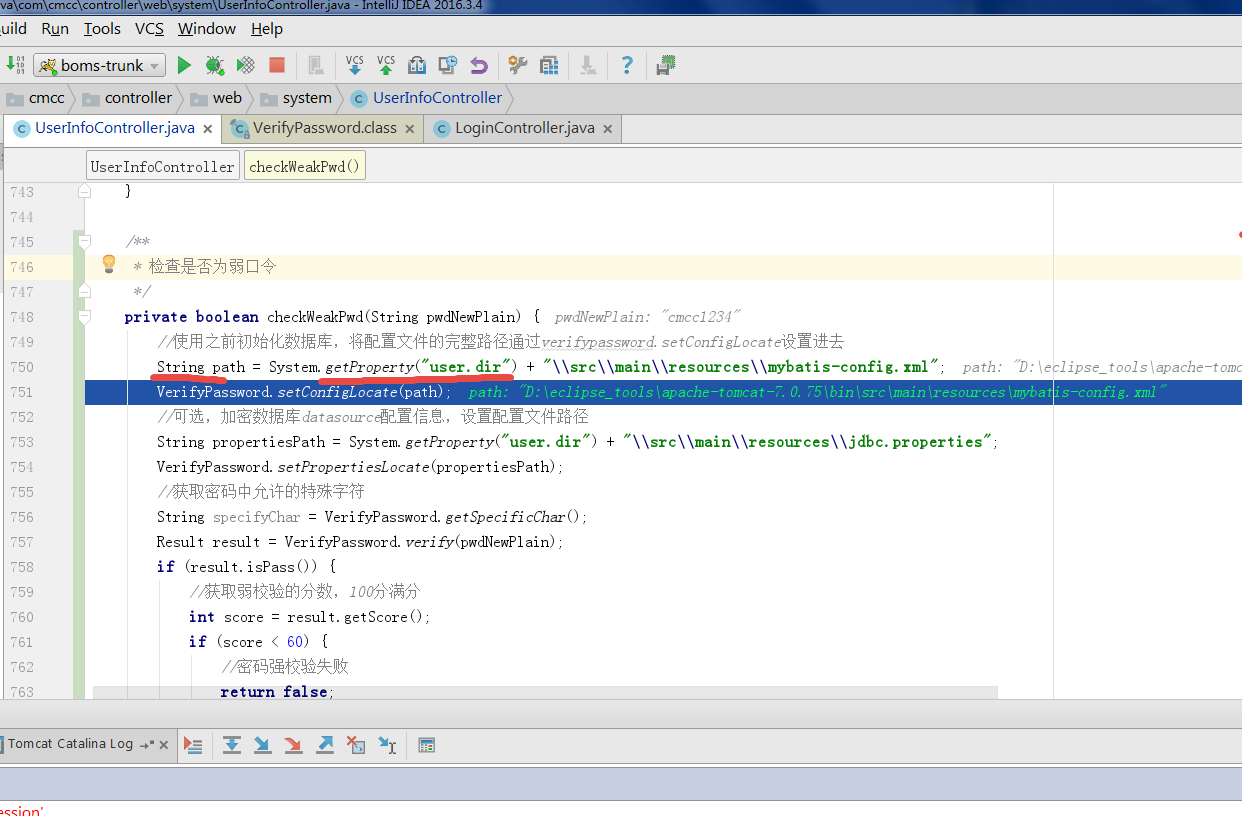Viewport: 1242px width, 816px height.
Task: Click the "user.dir" string on line 750
Action: pos(465,367)
